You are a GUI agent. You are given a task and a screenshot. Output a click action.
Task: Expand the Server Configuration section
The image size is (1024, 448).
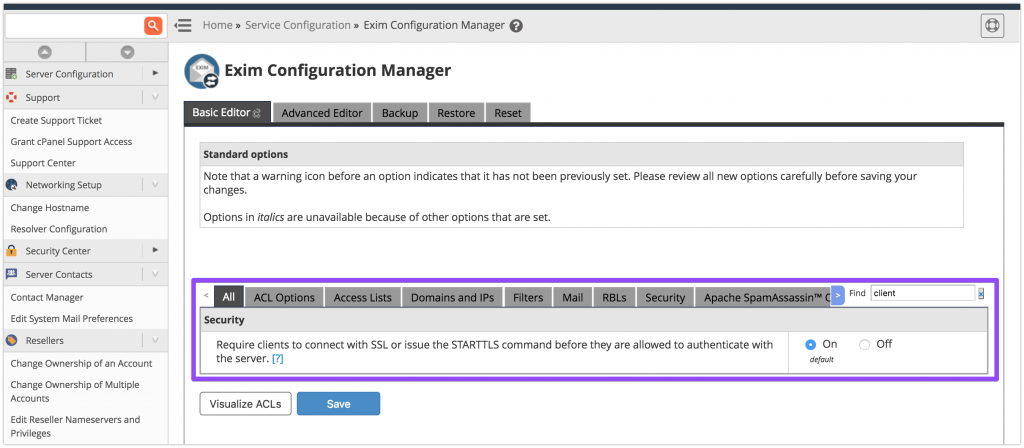click(x=155, y=74)
